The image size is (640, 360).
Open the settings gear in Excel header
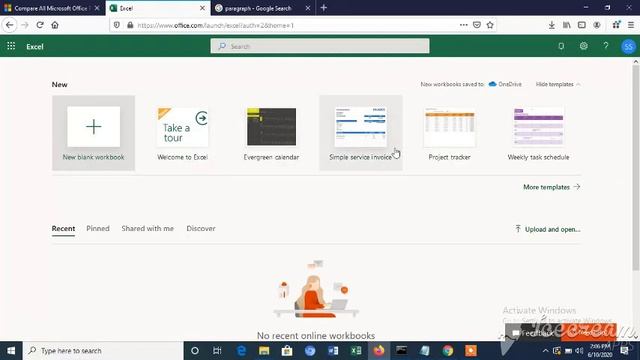[584, 46]
